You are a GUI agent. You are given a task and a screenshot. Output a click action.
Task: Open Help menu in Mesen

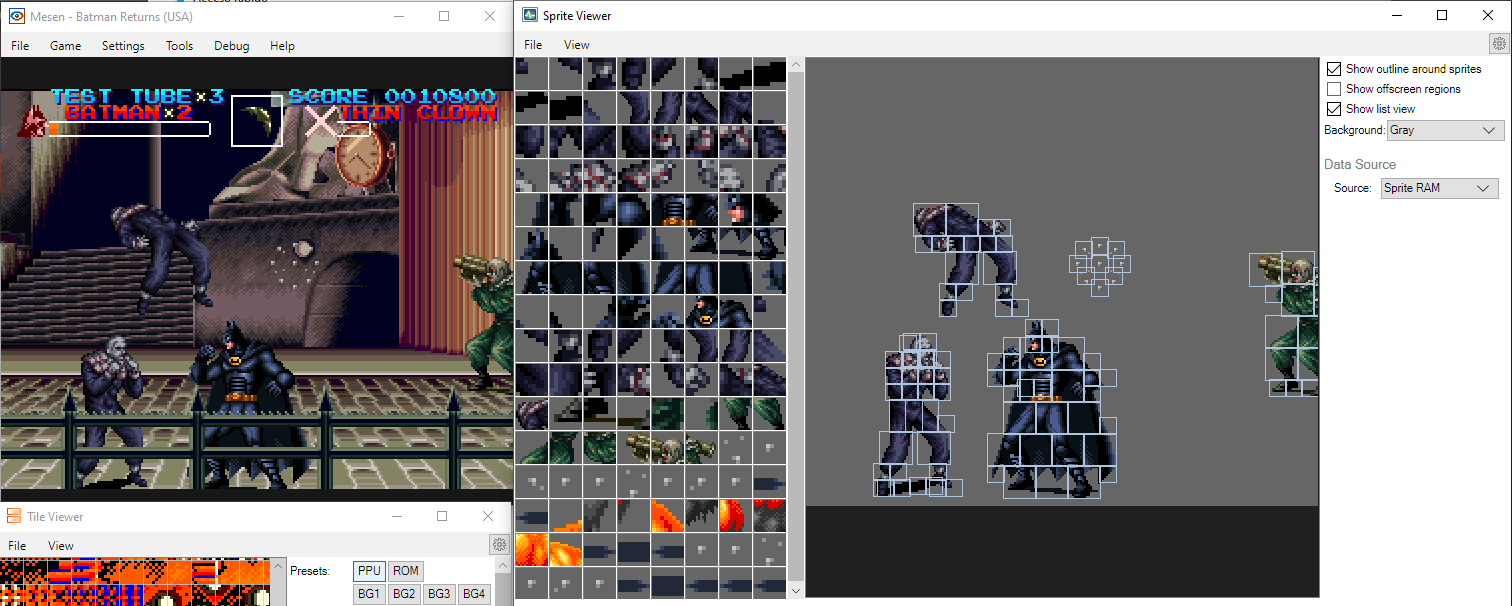point(282,45)
